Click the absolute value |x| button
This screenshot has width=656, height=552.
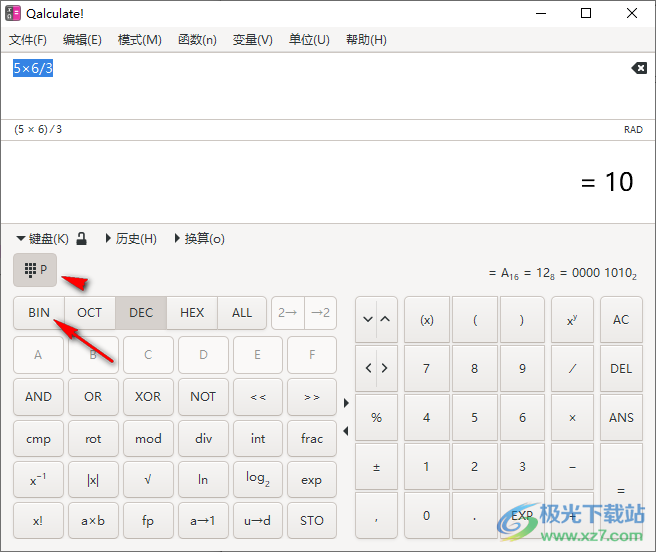click(x=93, y=480)
